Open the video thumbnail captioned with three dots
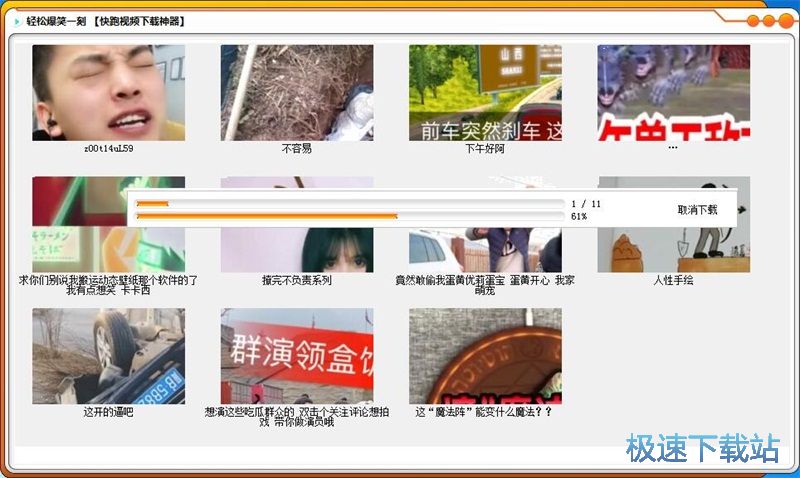The height and width of the screenshot is (478, 800). coord(673,93)
